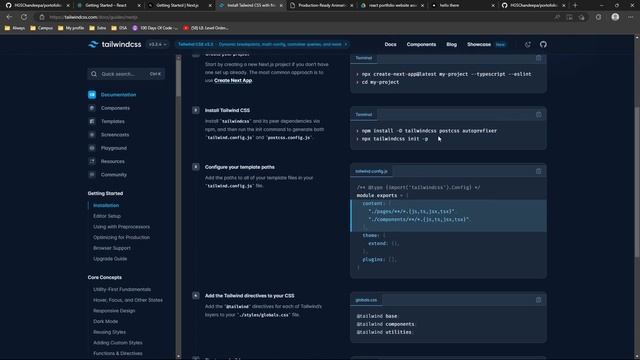
Task: Switch to the Production-Ready Animation tab
Action: pyautogui.click(x=322, y=5)
